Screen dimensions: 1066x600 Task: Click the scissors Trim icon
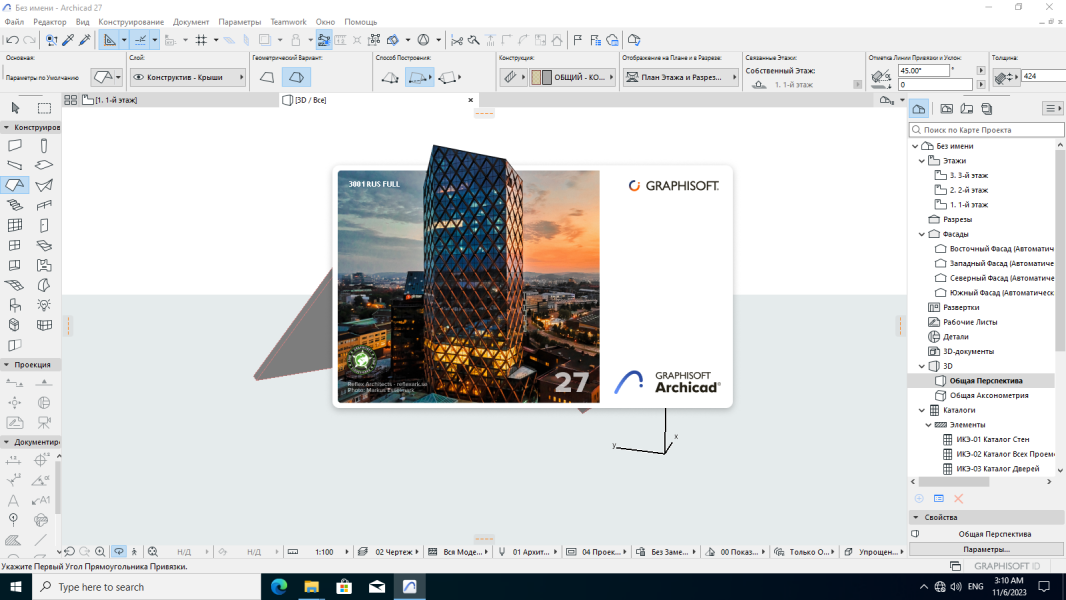click(x=457, y=40)
